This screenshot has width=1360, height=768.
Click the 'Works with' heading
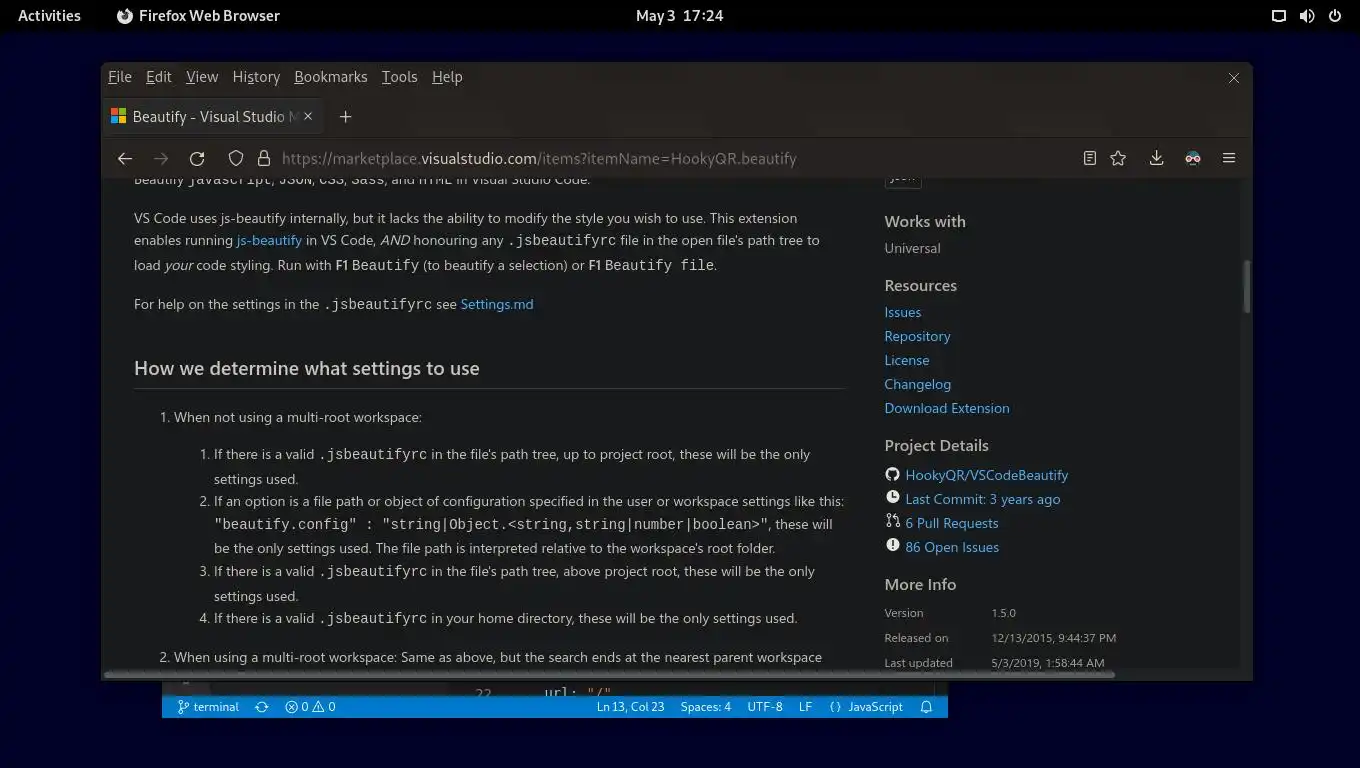click(x=925, y=221)
